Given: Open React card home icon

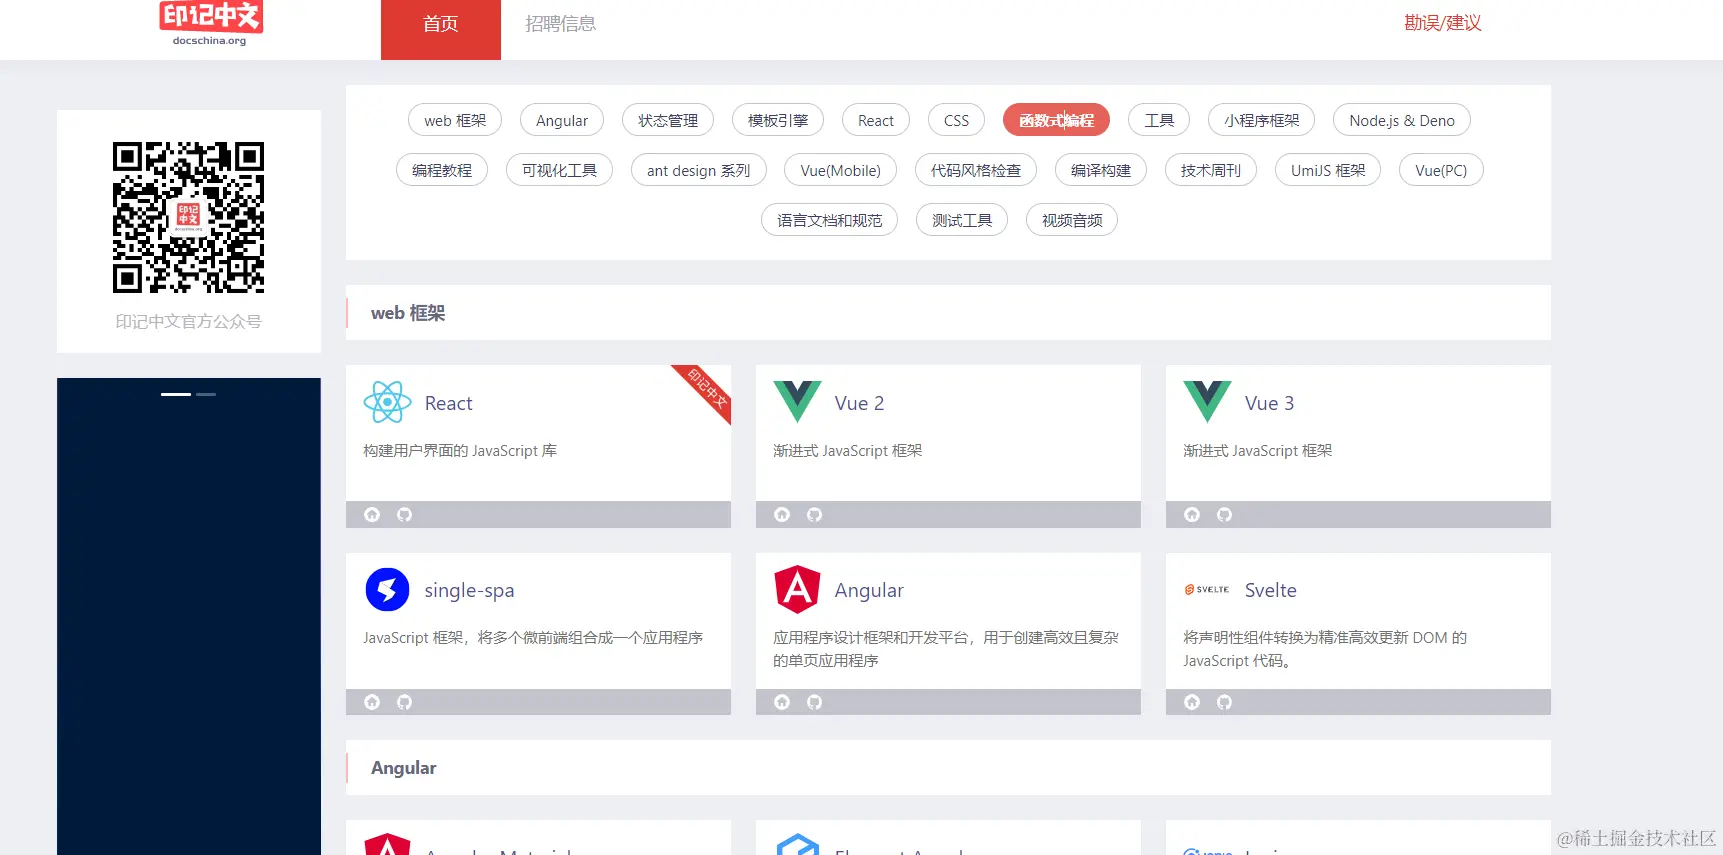Looking at the screenshot, I should (372, 515).
